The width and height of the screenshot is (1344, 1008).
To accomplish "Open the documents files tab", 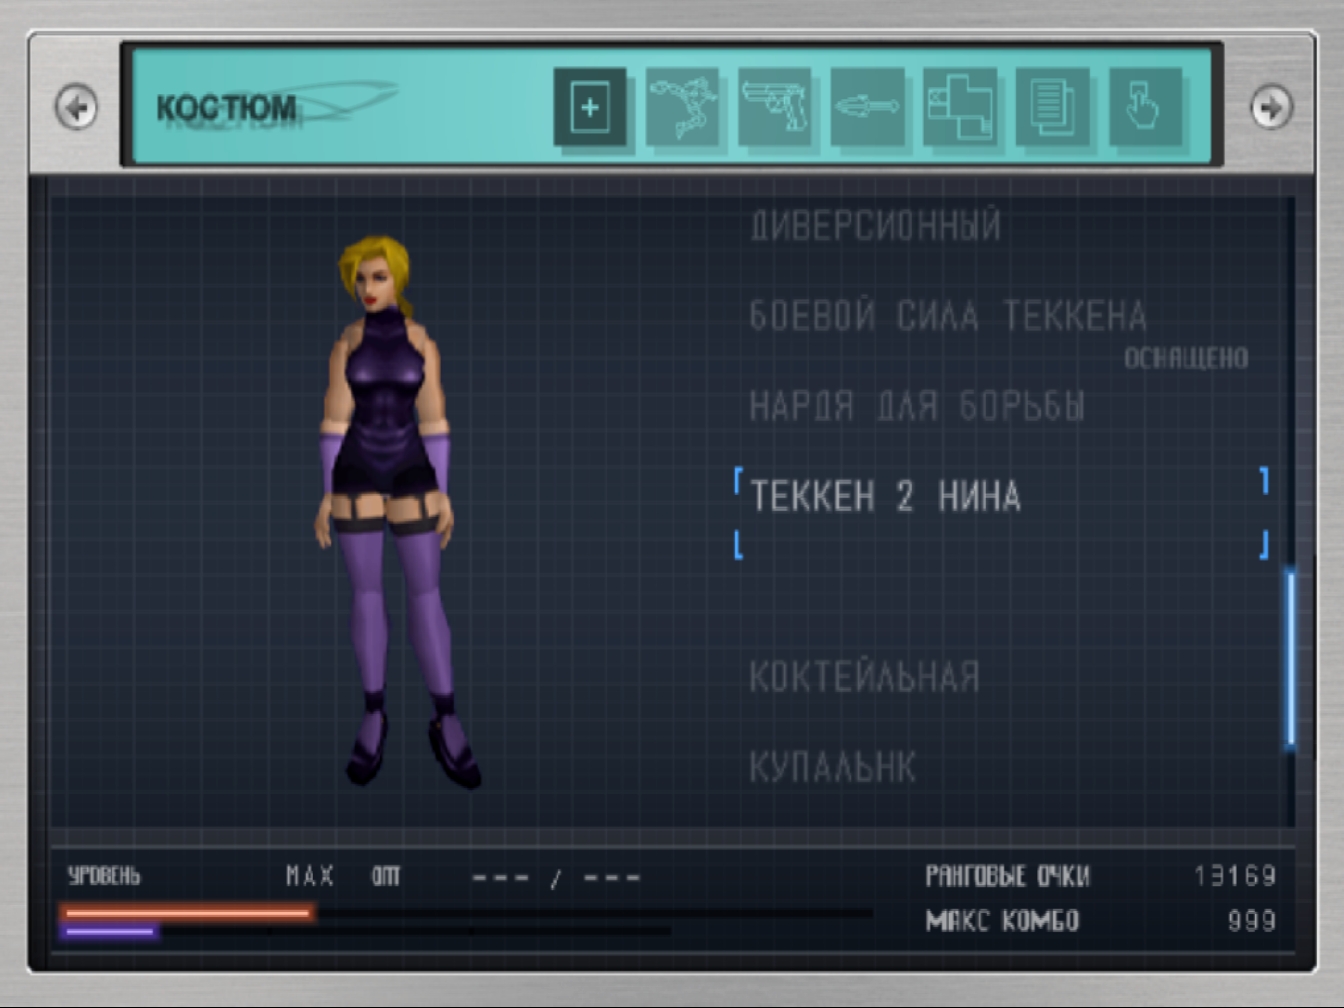I will pyautogui.click(x=1052, y=107).
